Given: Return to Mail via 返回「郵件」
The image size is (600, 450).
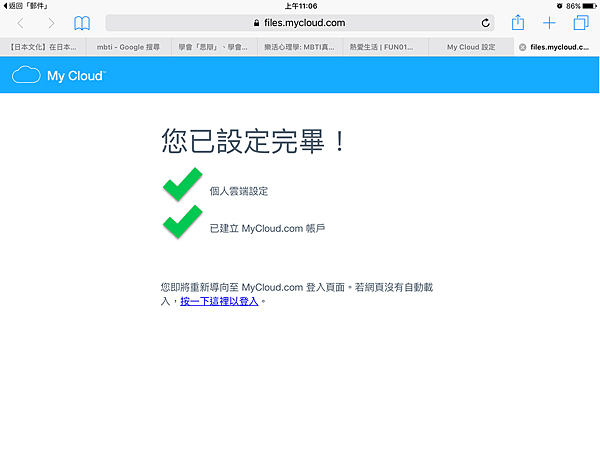Looking at the screenshot, I should pyautogui.click(x=25, y=6).
